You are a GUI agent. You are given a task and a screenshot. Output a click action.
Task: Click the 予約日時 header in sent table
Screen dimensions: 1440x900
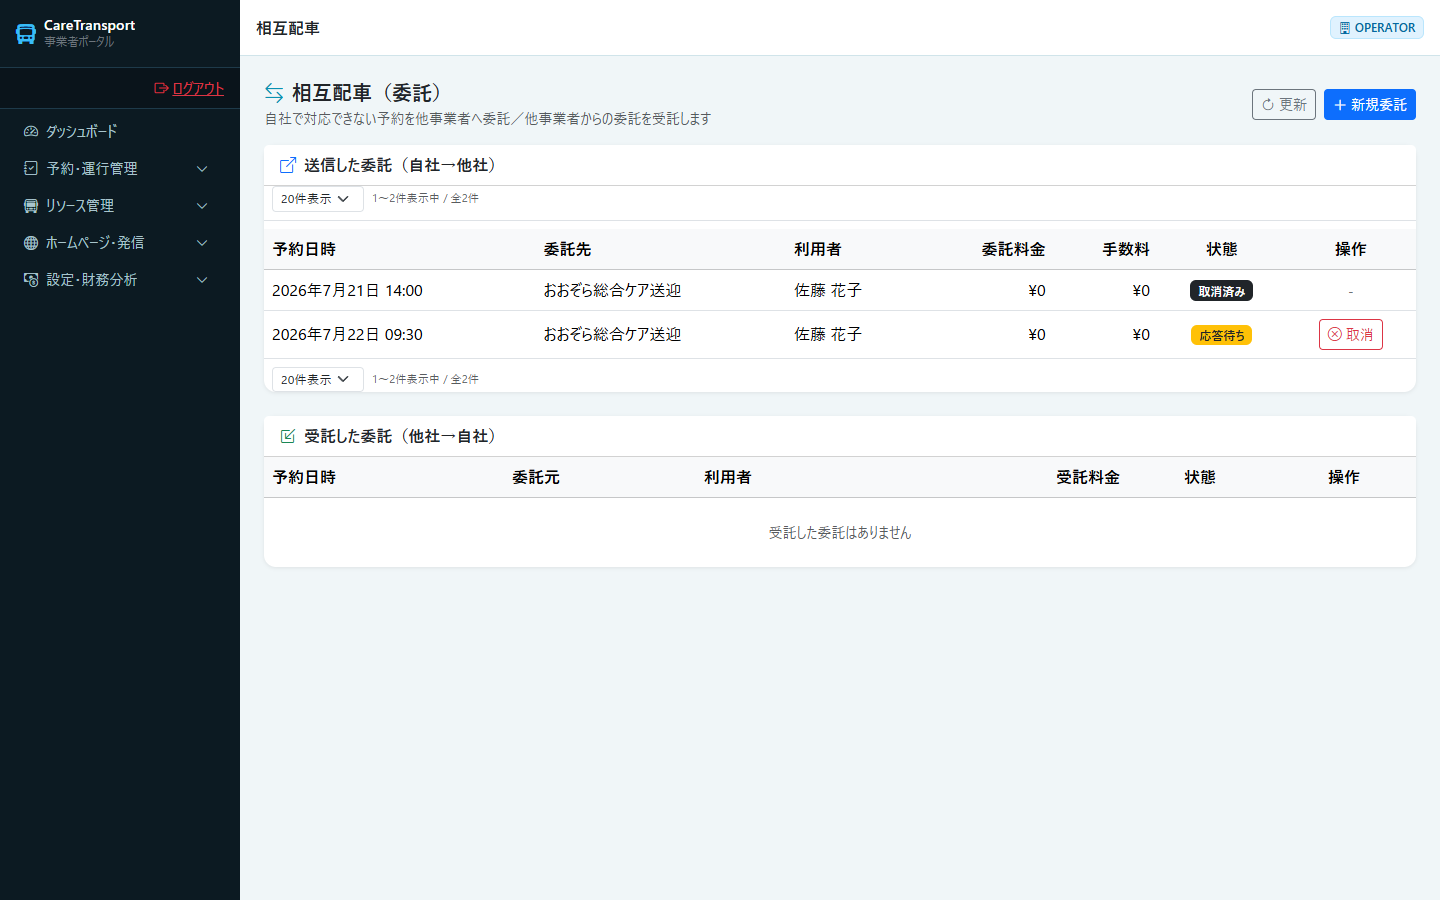tap(304, 249)
